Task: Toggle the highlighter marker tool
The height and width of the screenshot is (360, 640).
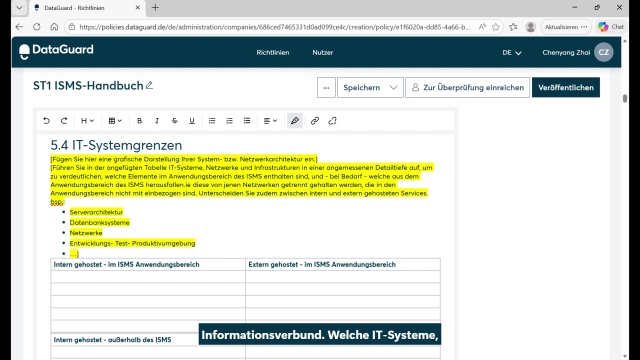Action: point(295,121)
